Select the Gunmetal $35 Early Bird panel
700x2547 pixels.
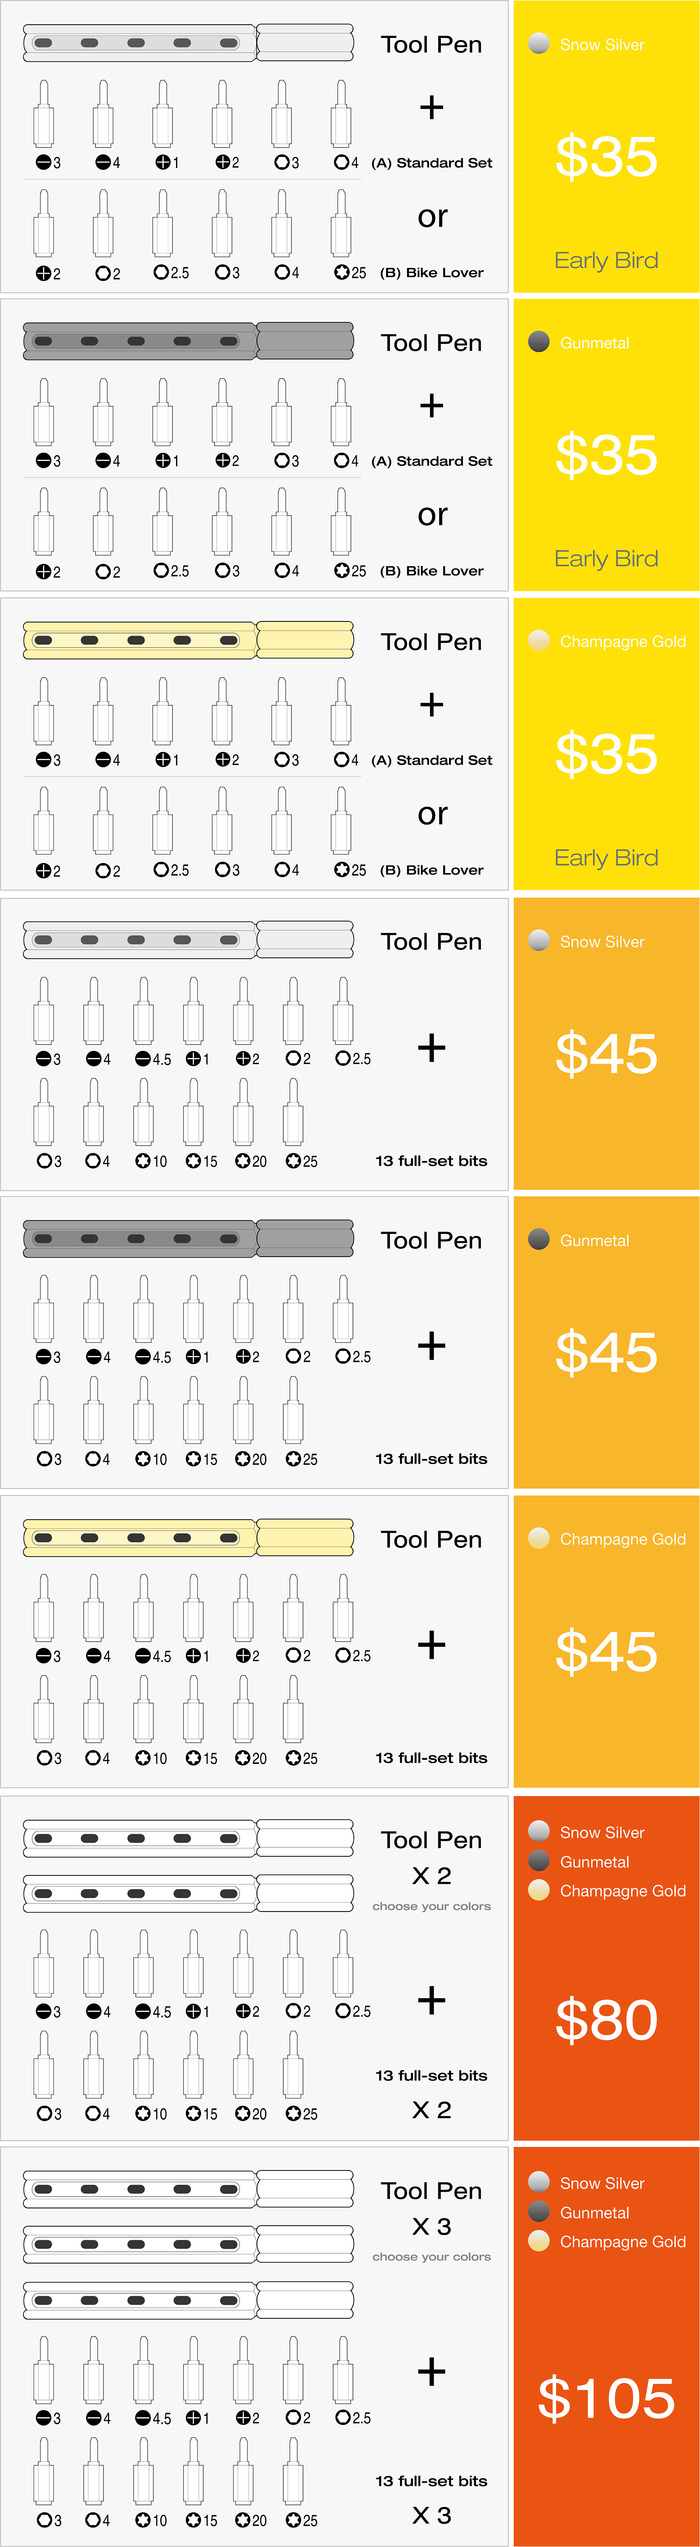pos(606,445)
